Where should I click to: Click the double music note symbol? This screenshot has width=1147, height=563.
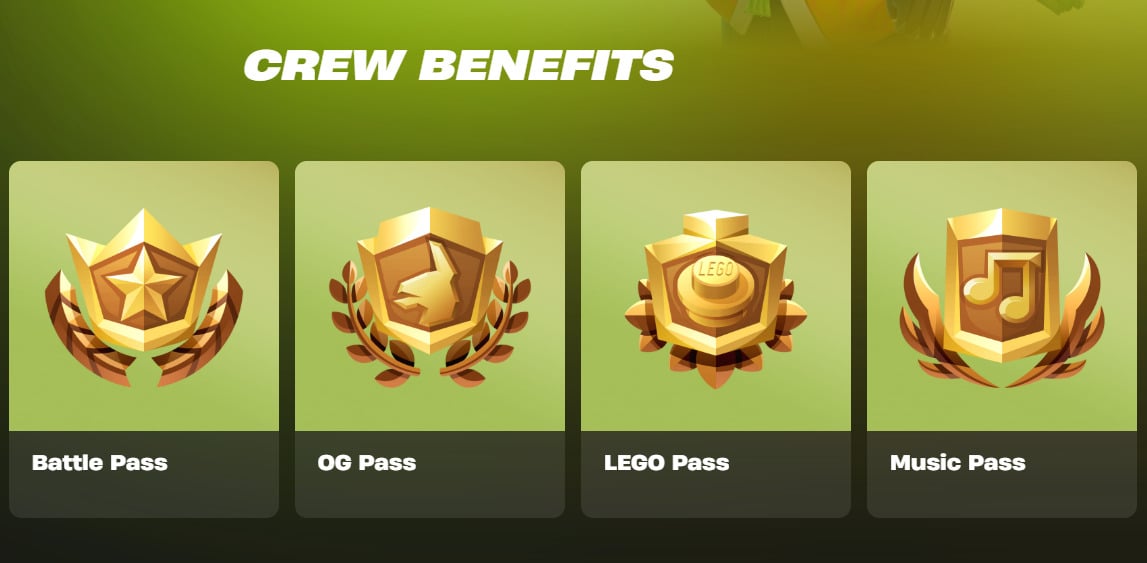[x=1000, y=286]
